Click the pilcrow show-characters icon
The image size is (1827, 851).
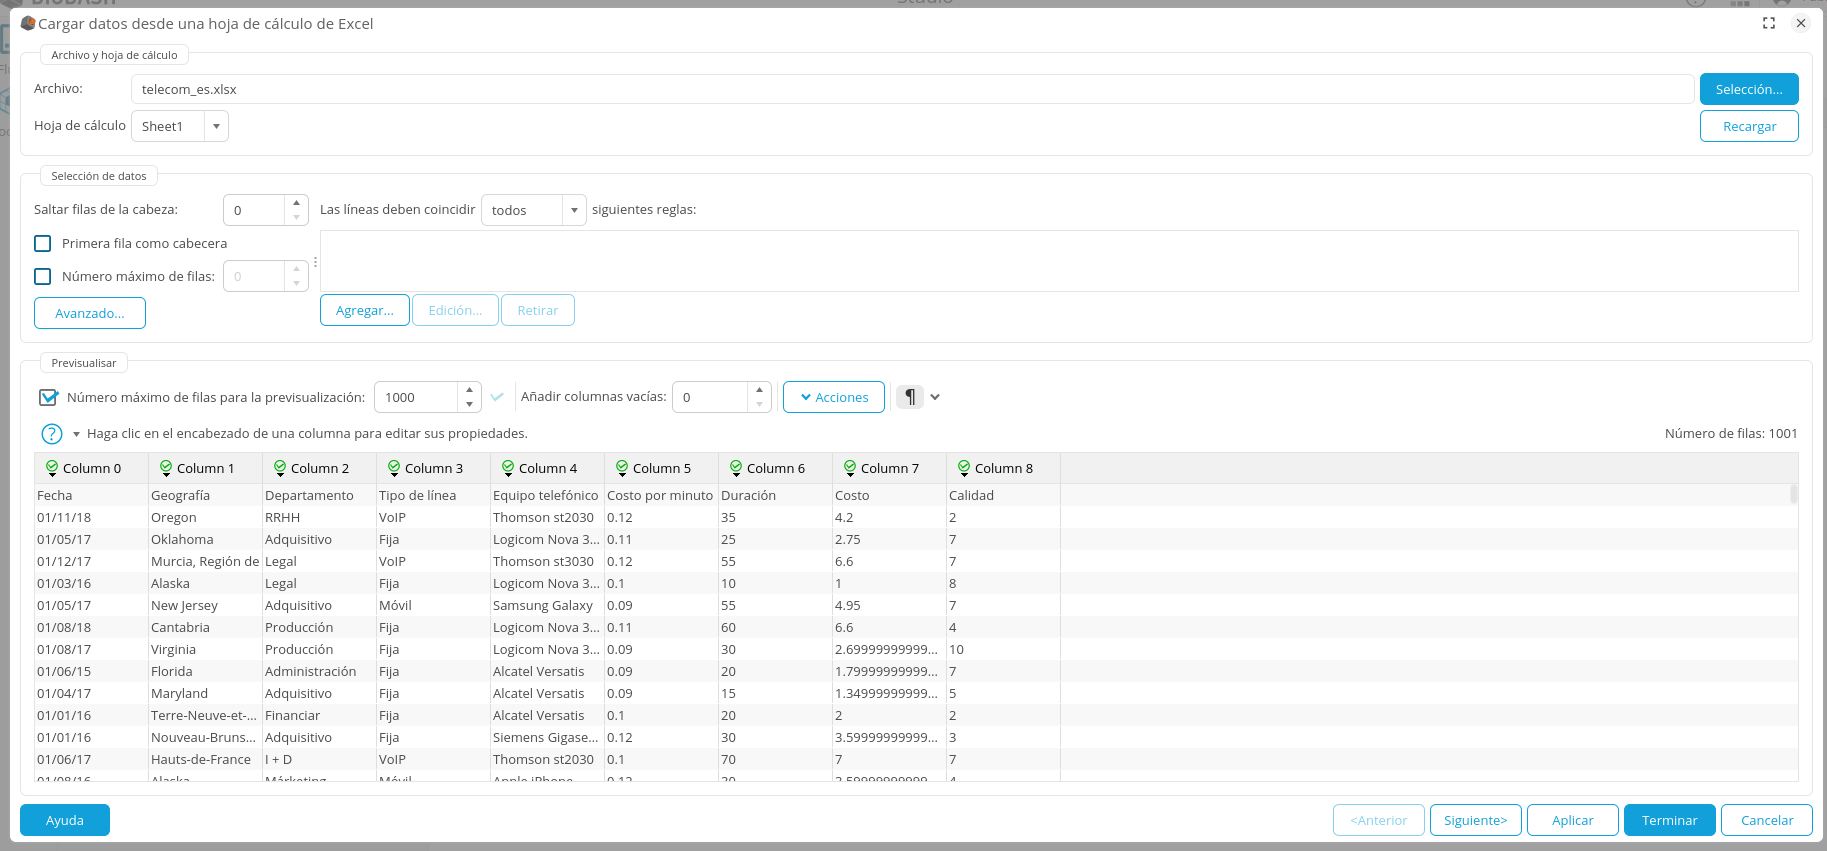pyautogui.click(x=909, y=397)
